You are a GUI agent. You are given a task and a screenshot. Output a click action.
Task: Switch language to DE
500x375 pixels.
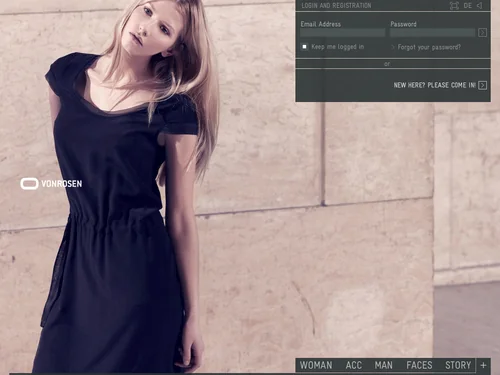click(x=468, y=6)
